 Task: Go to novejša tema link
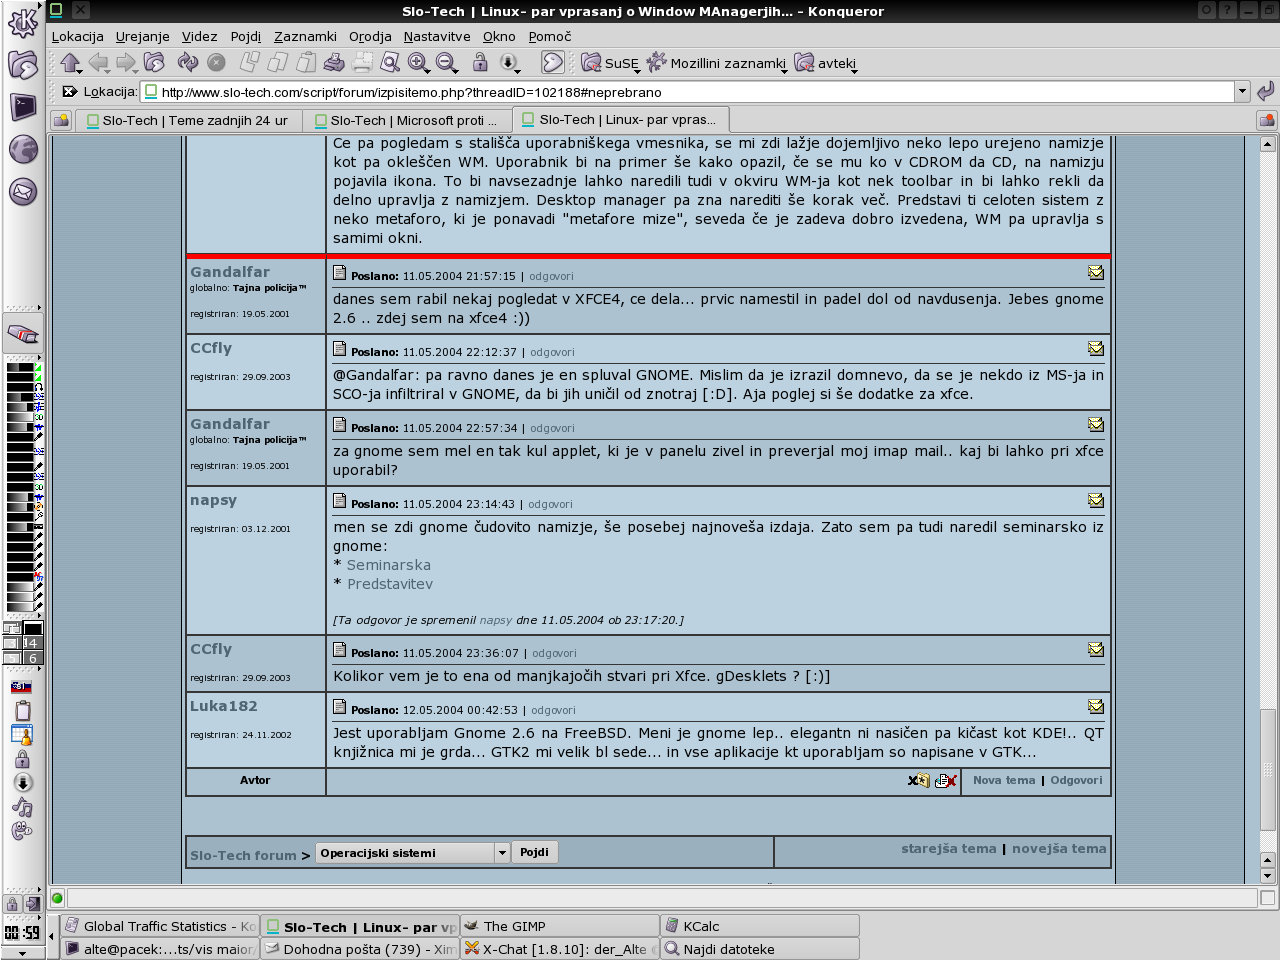pos(1059,849)
